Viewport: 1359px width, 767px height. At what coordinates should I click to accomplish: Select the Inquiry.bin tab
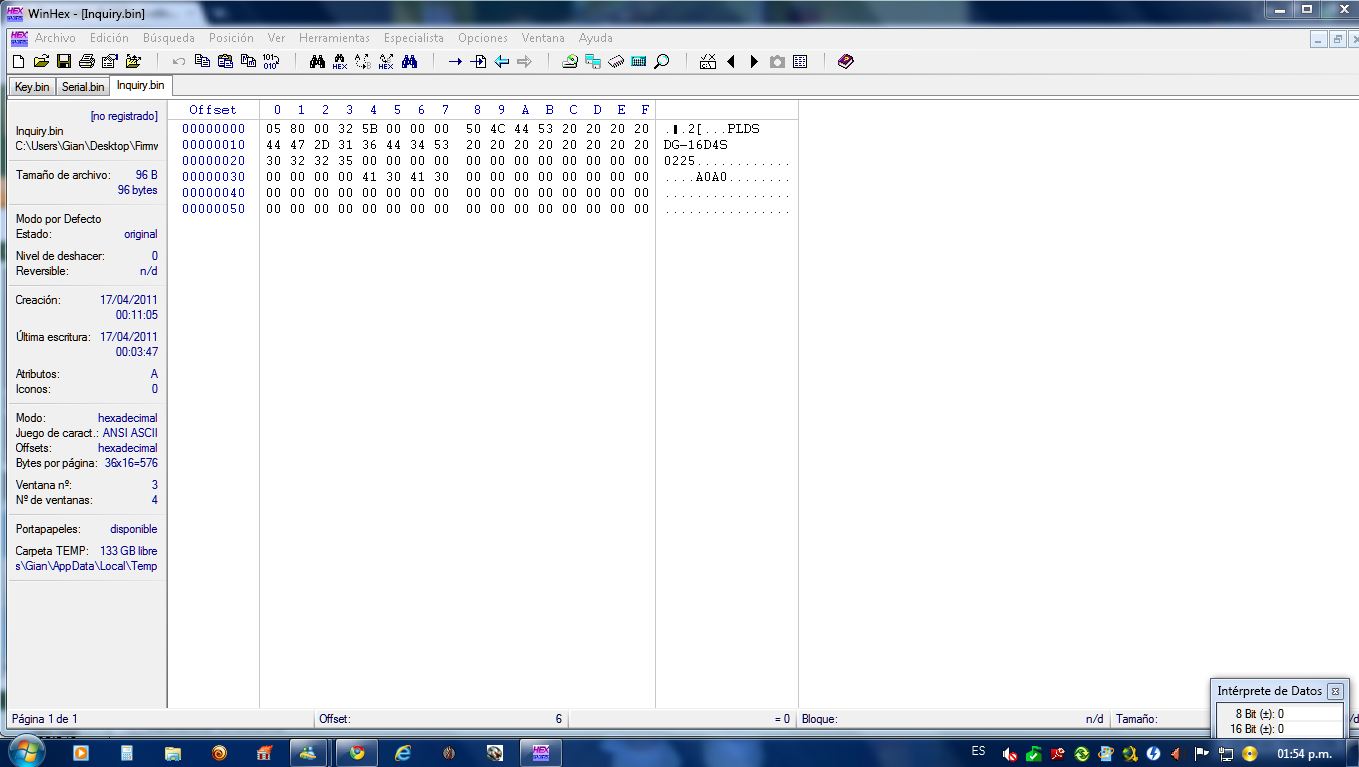point(140,85)
